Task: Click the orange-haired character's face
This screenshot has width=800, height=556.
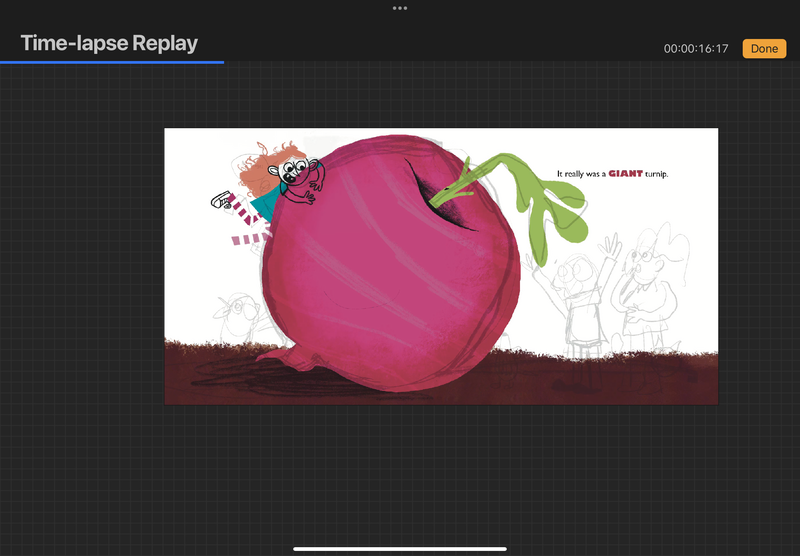Action: 295,175
